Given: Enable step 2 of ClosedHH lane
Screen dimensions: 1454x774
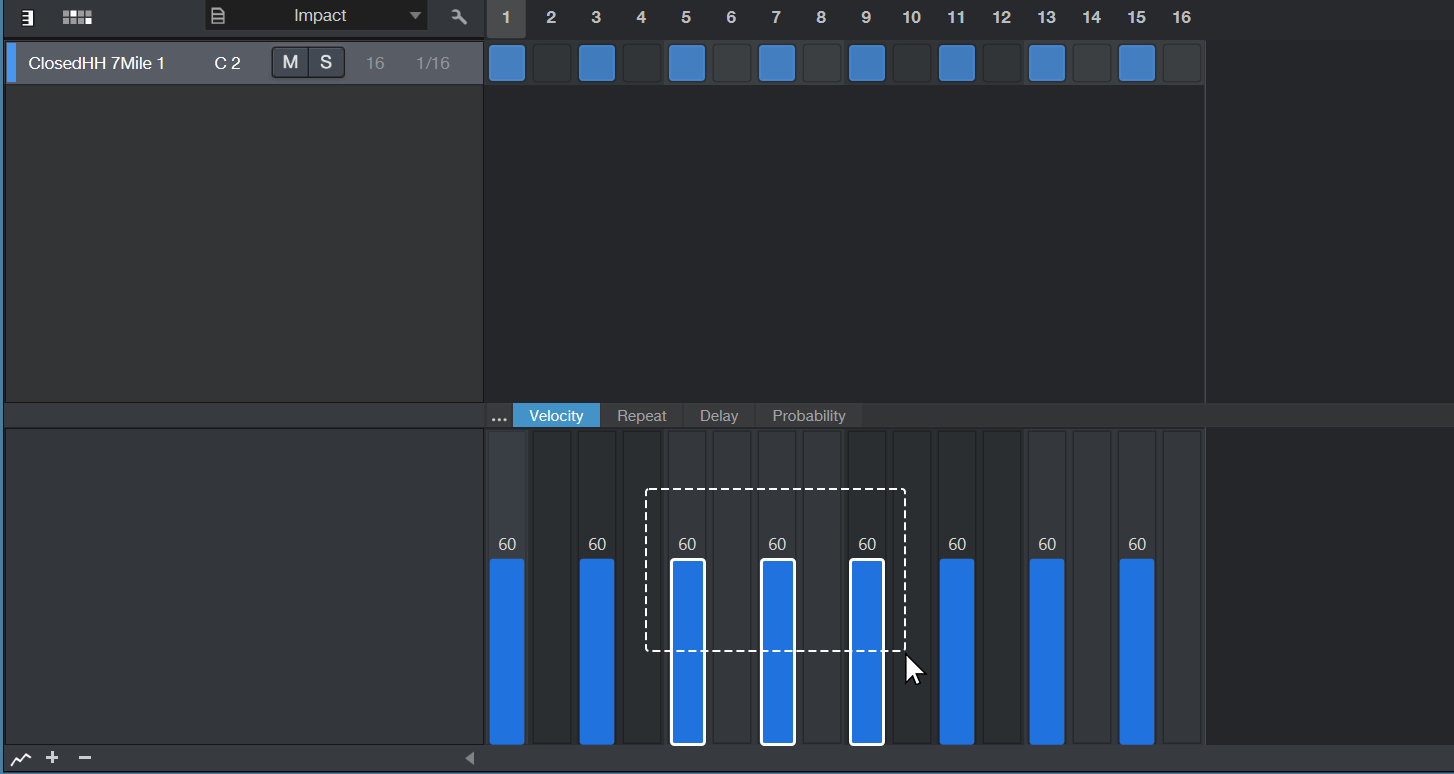Looking at the screenshot, I should pos(552,63).
